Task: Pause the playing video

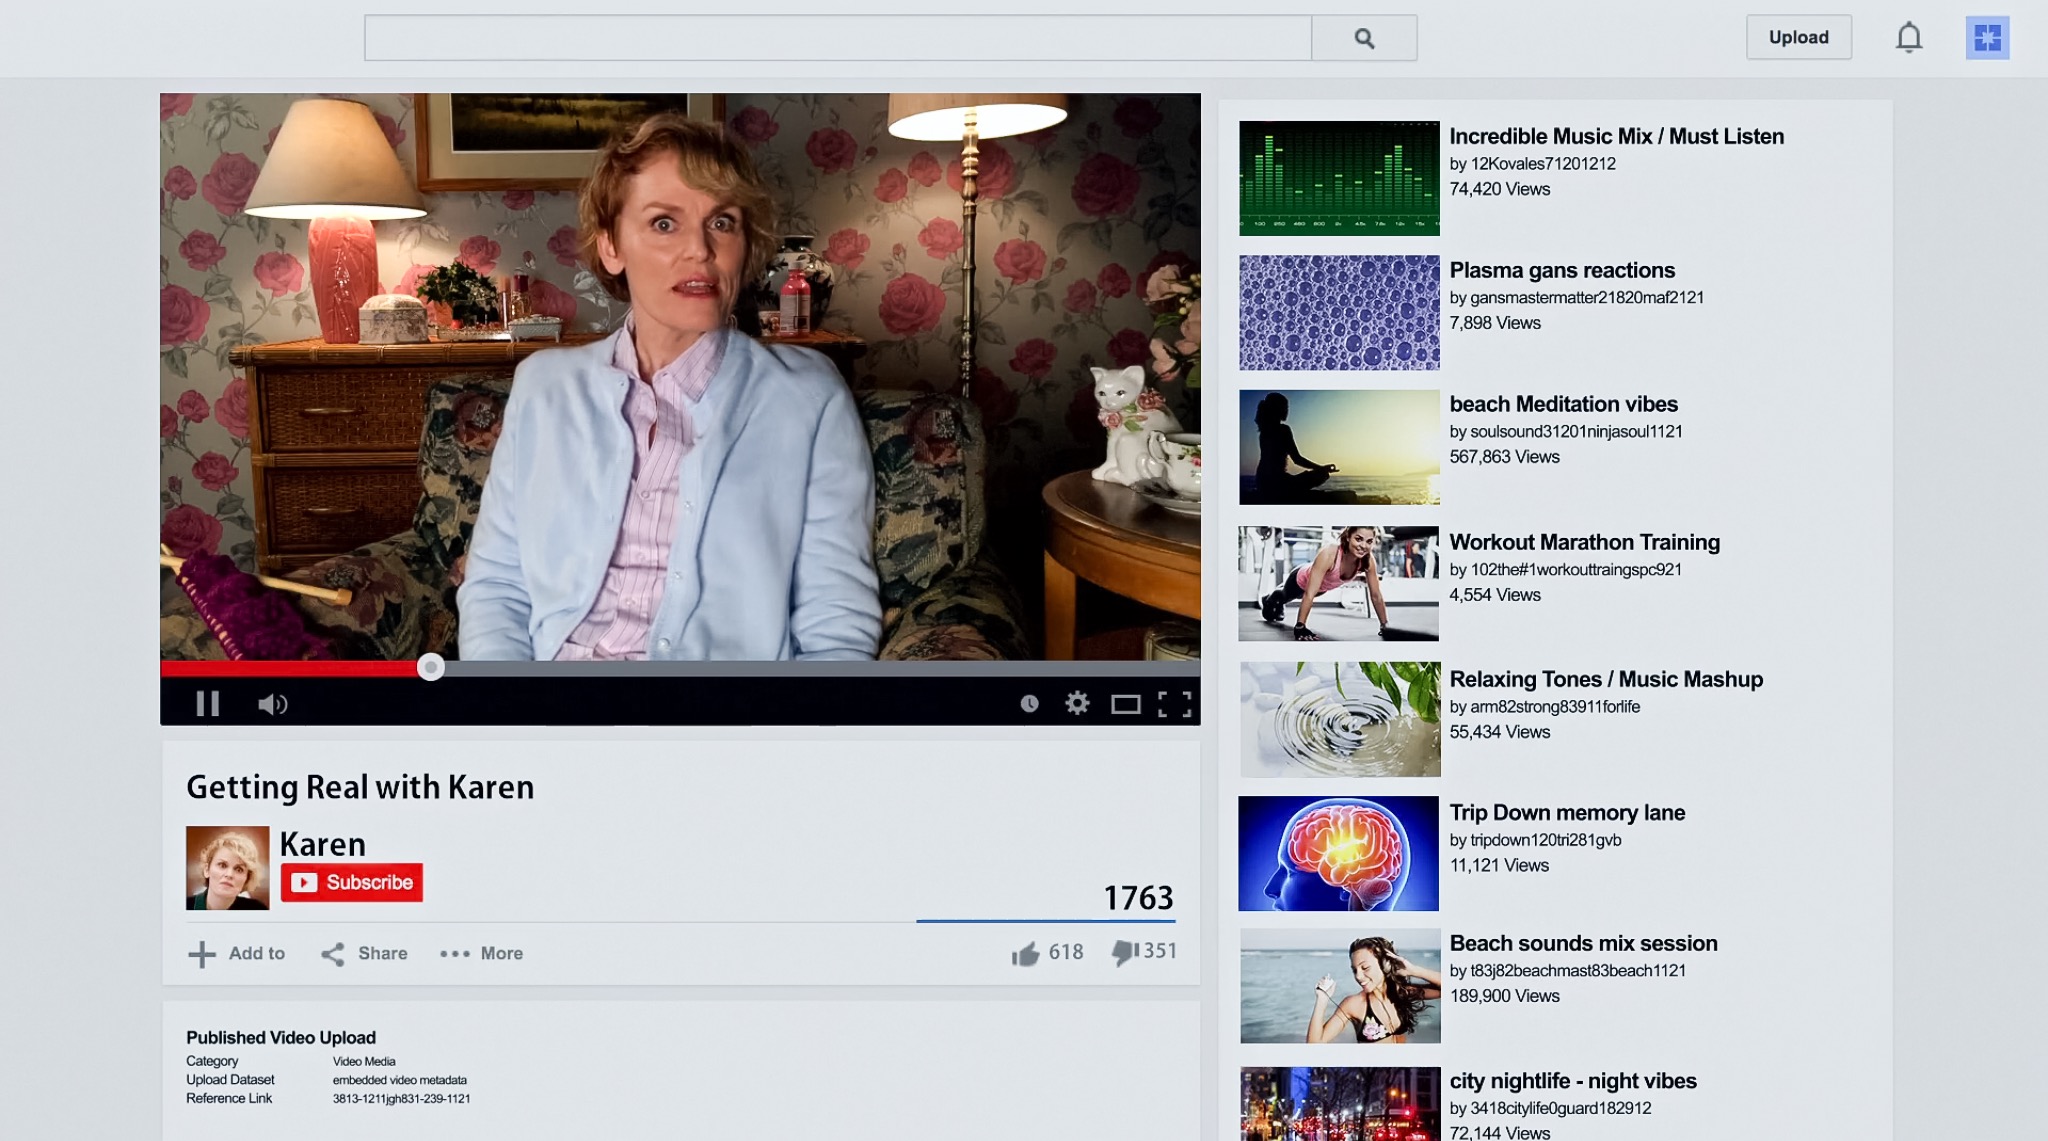Action: point(207,704)
